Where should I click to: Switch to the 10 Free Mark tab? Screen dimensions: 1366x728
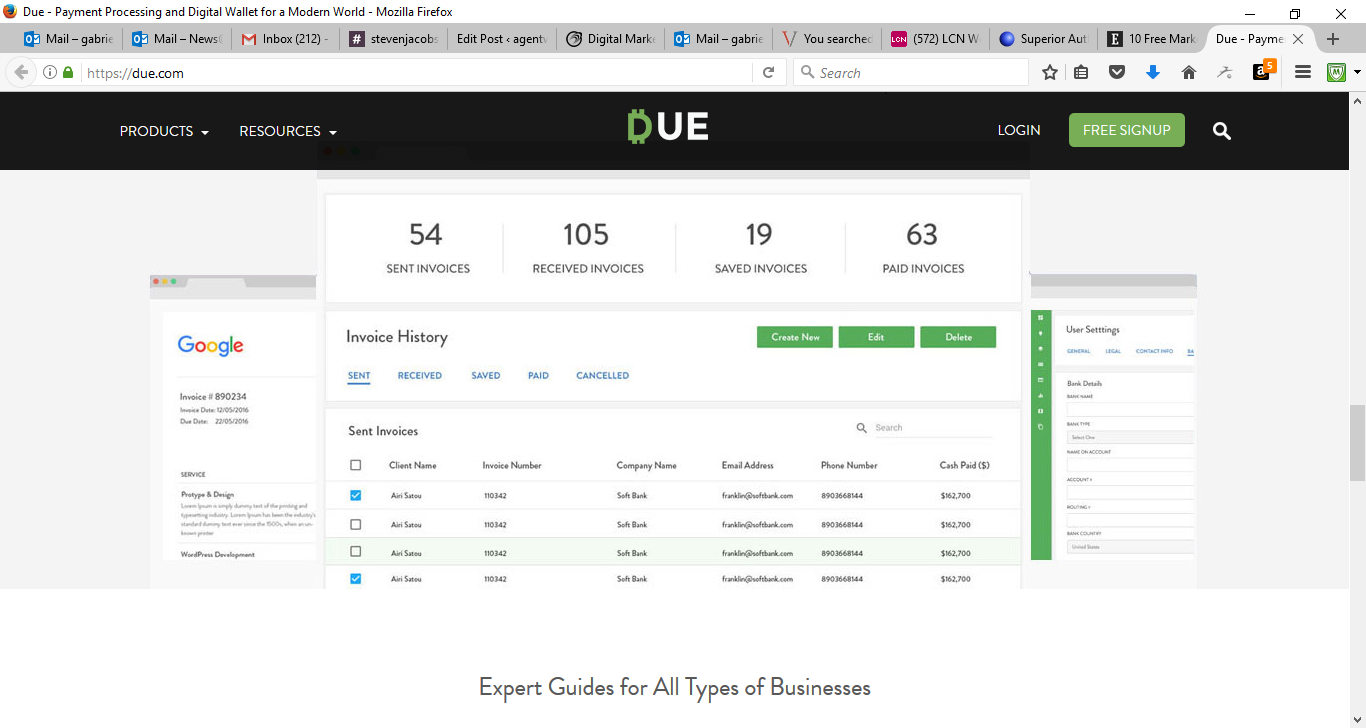(1152, 39)
